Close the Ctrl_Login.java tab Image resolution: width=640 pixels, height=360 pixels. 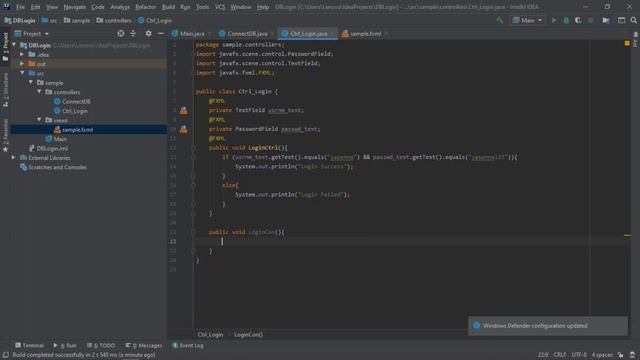pos(332,34)
